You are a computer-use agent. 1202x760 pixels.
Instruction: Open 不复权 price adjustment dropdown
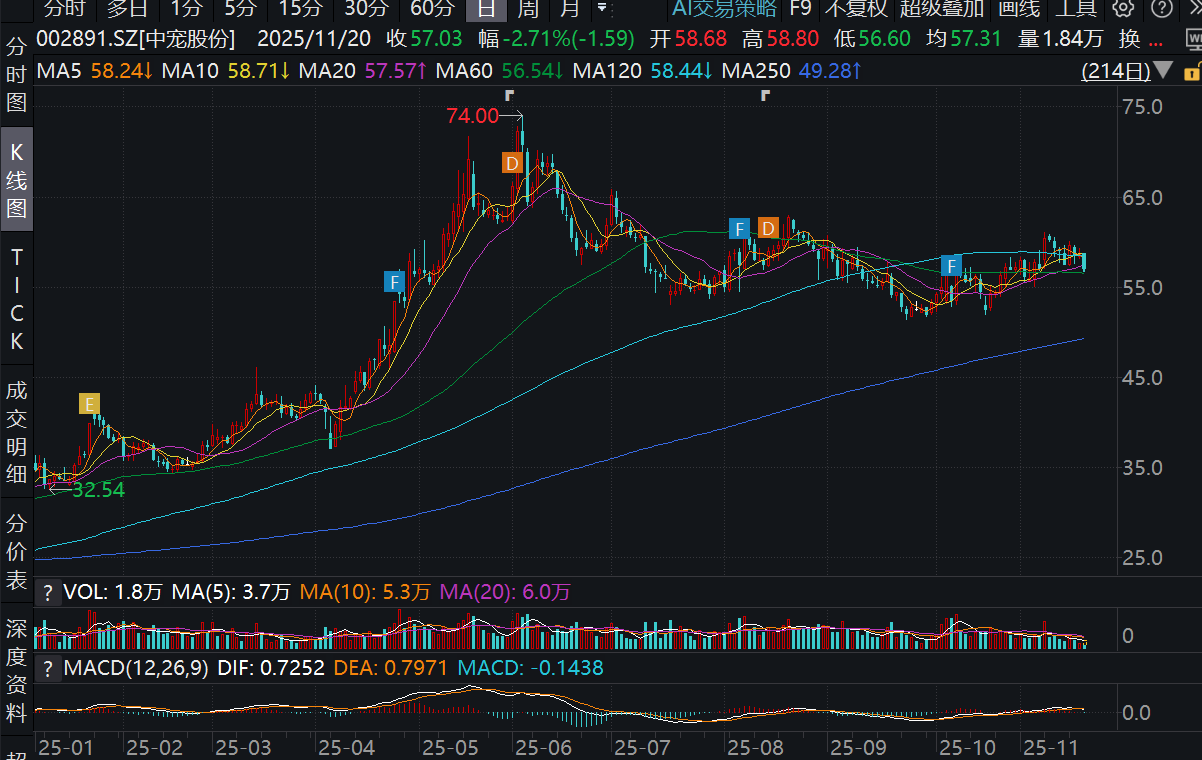point(855,10)
